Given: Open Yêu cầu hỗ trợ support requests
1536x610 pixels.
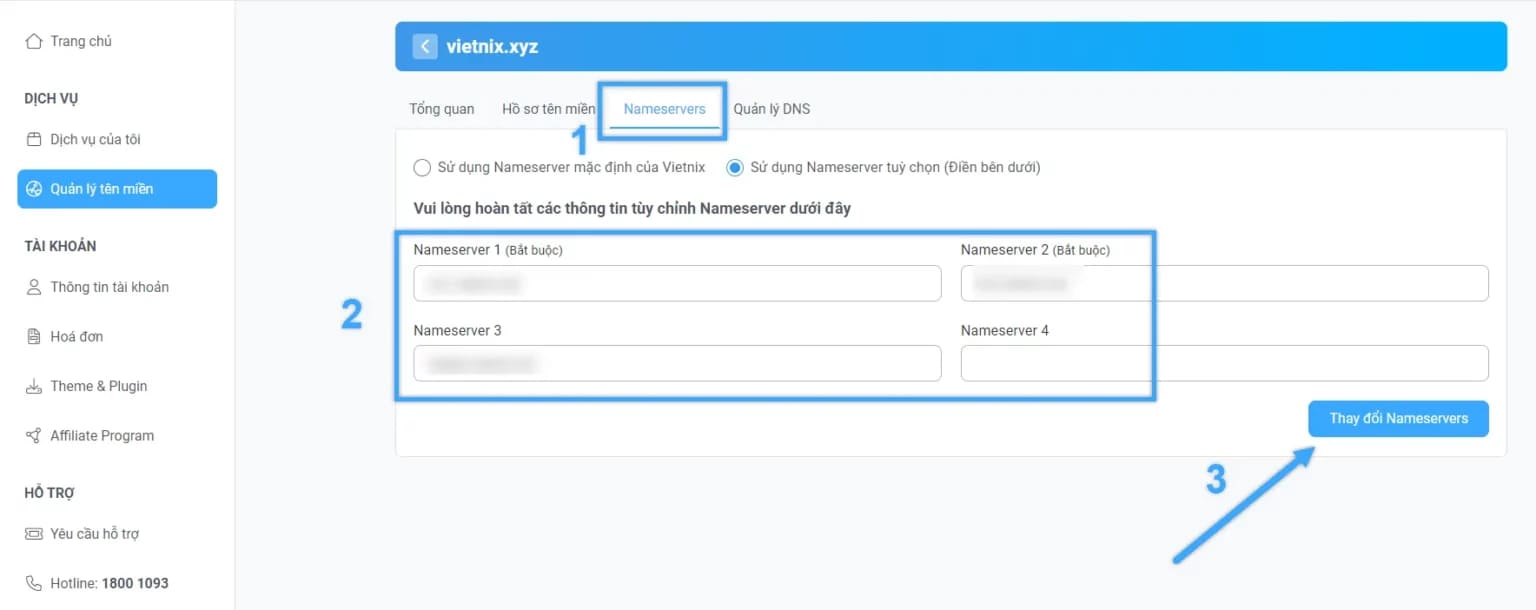Looking at the screenshot, I should [95, 533].
